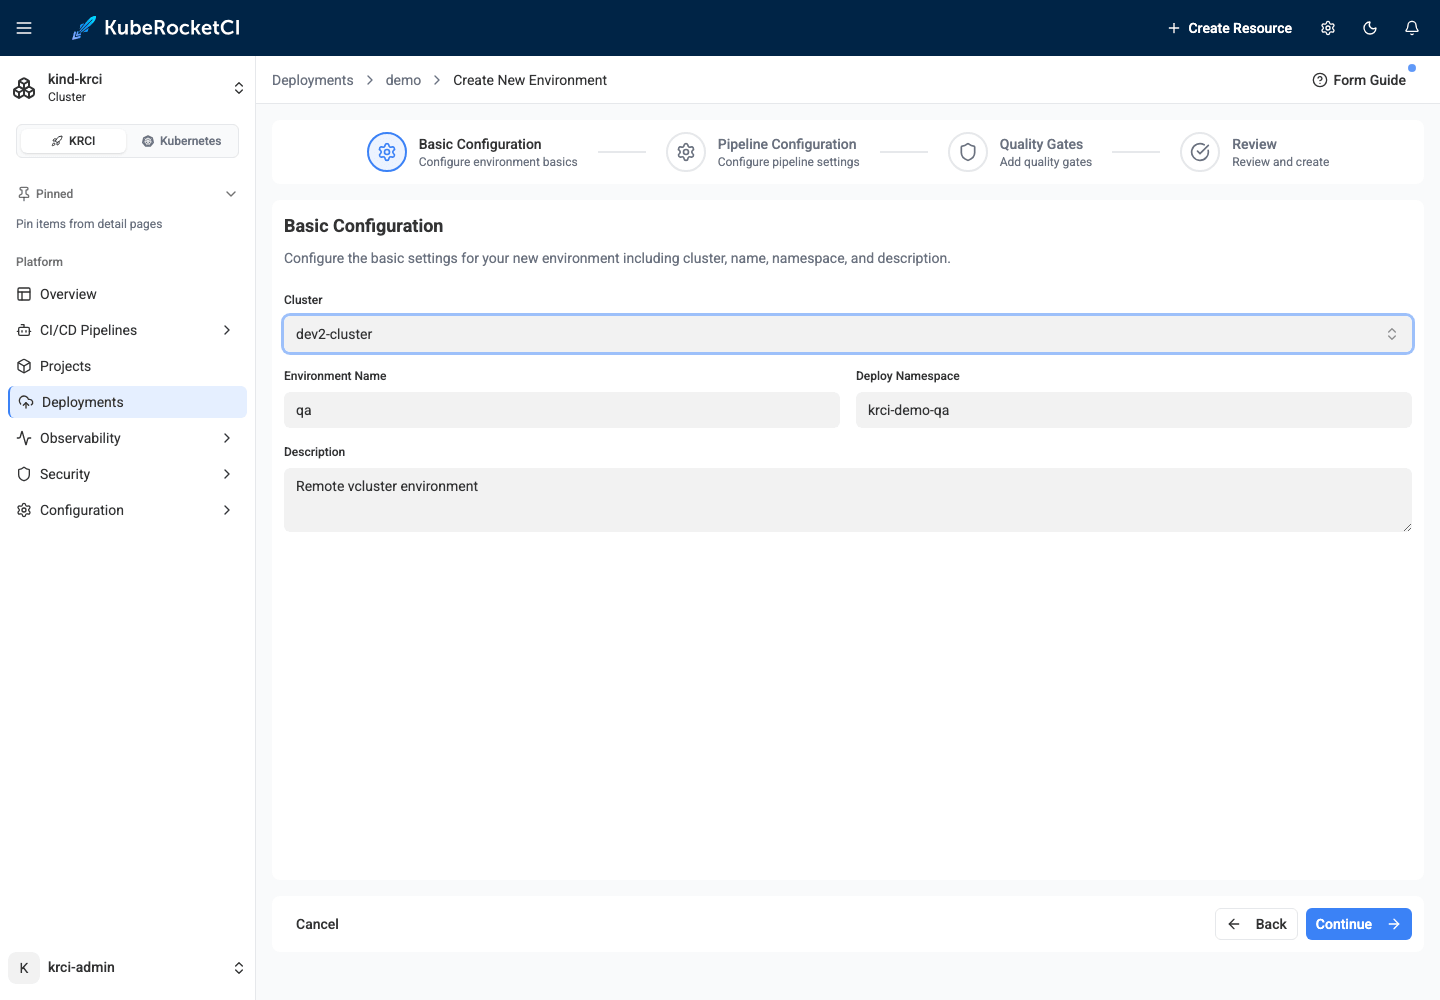
Task: Open the Cluster dropdown dev2-cluster
Action: [848, 334]
